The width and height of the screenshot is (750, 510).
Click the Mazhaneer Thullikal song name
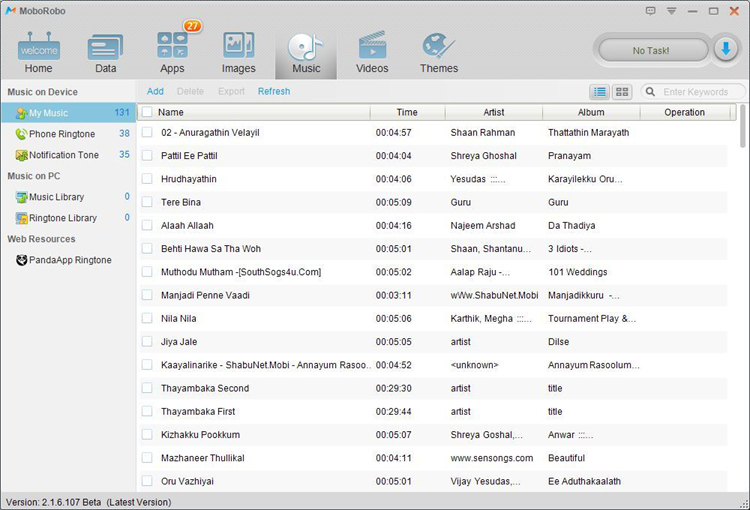pyautogui.click(x=203, y=458)
